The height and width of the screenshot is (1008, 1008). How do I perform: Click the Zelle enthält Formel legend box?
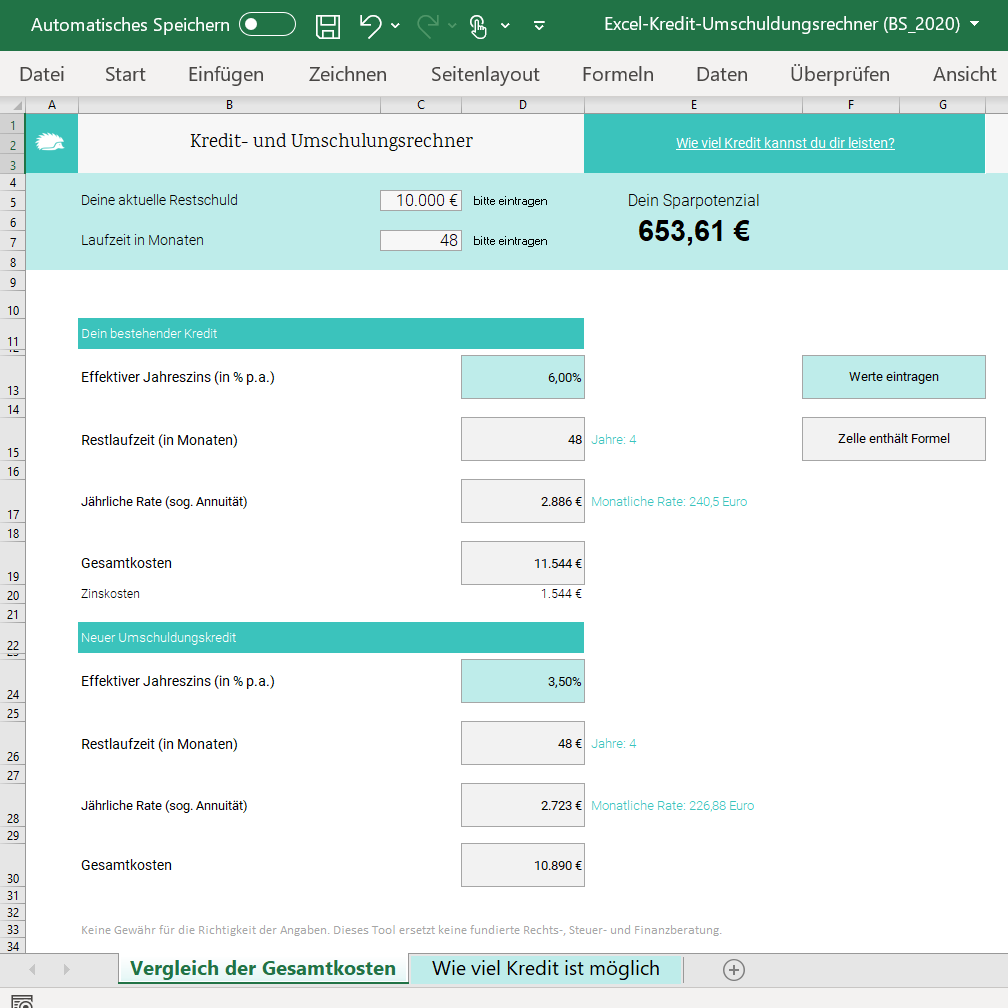coord(894,438)
